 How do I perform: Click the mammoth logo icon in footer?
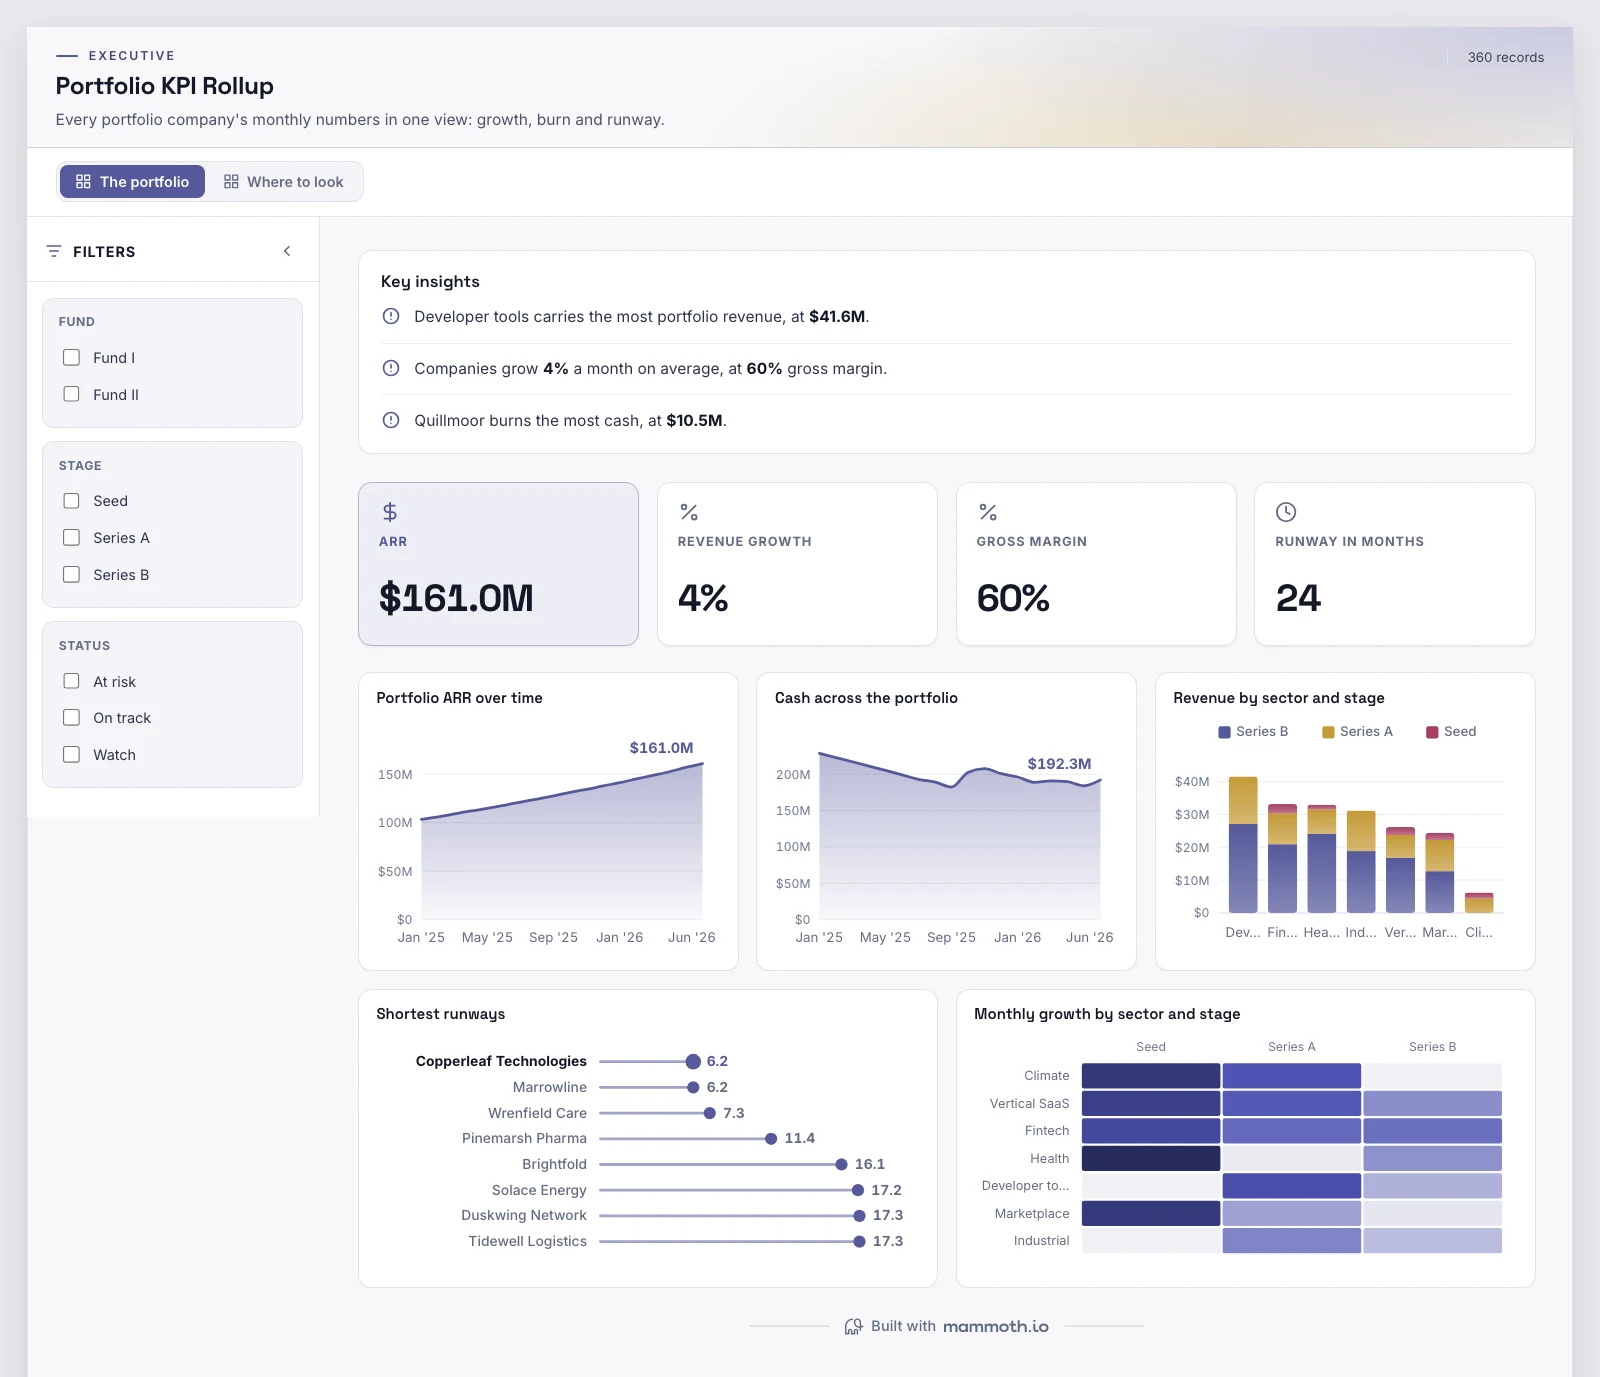click(x=853, y=1326)
